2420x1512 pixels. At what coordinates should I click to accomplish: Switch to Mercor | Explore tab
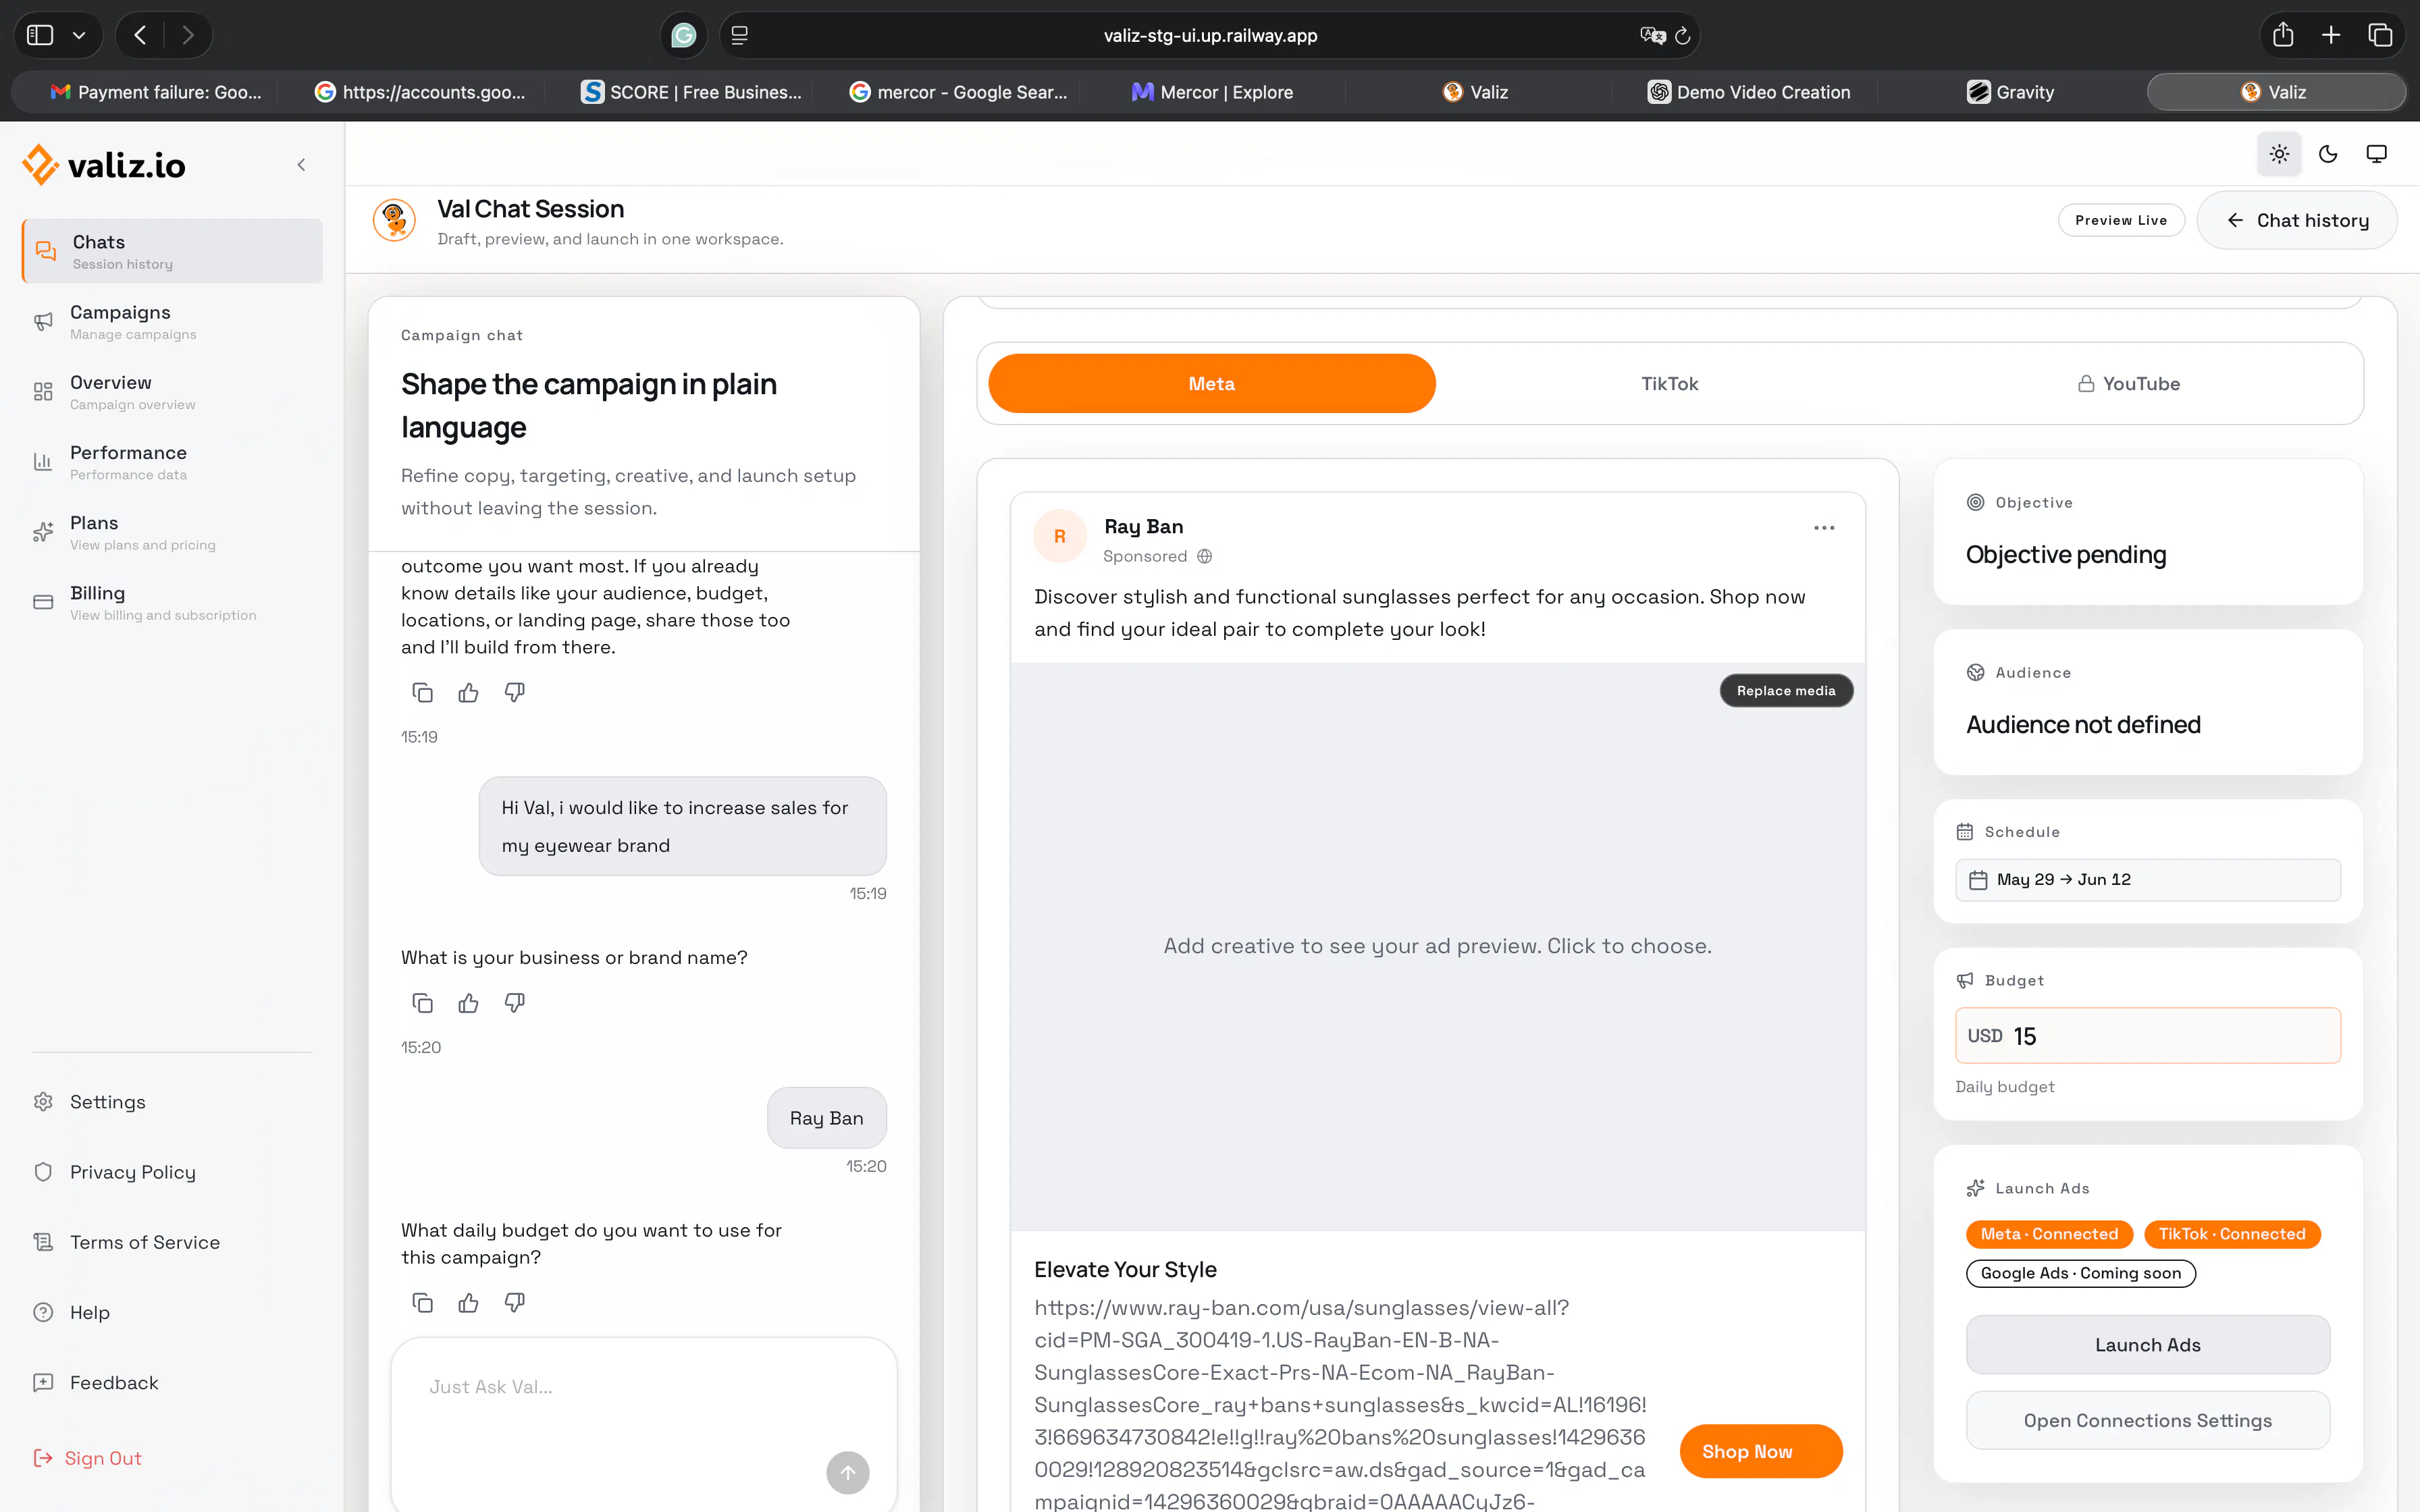click(1212, 92)
